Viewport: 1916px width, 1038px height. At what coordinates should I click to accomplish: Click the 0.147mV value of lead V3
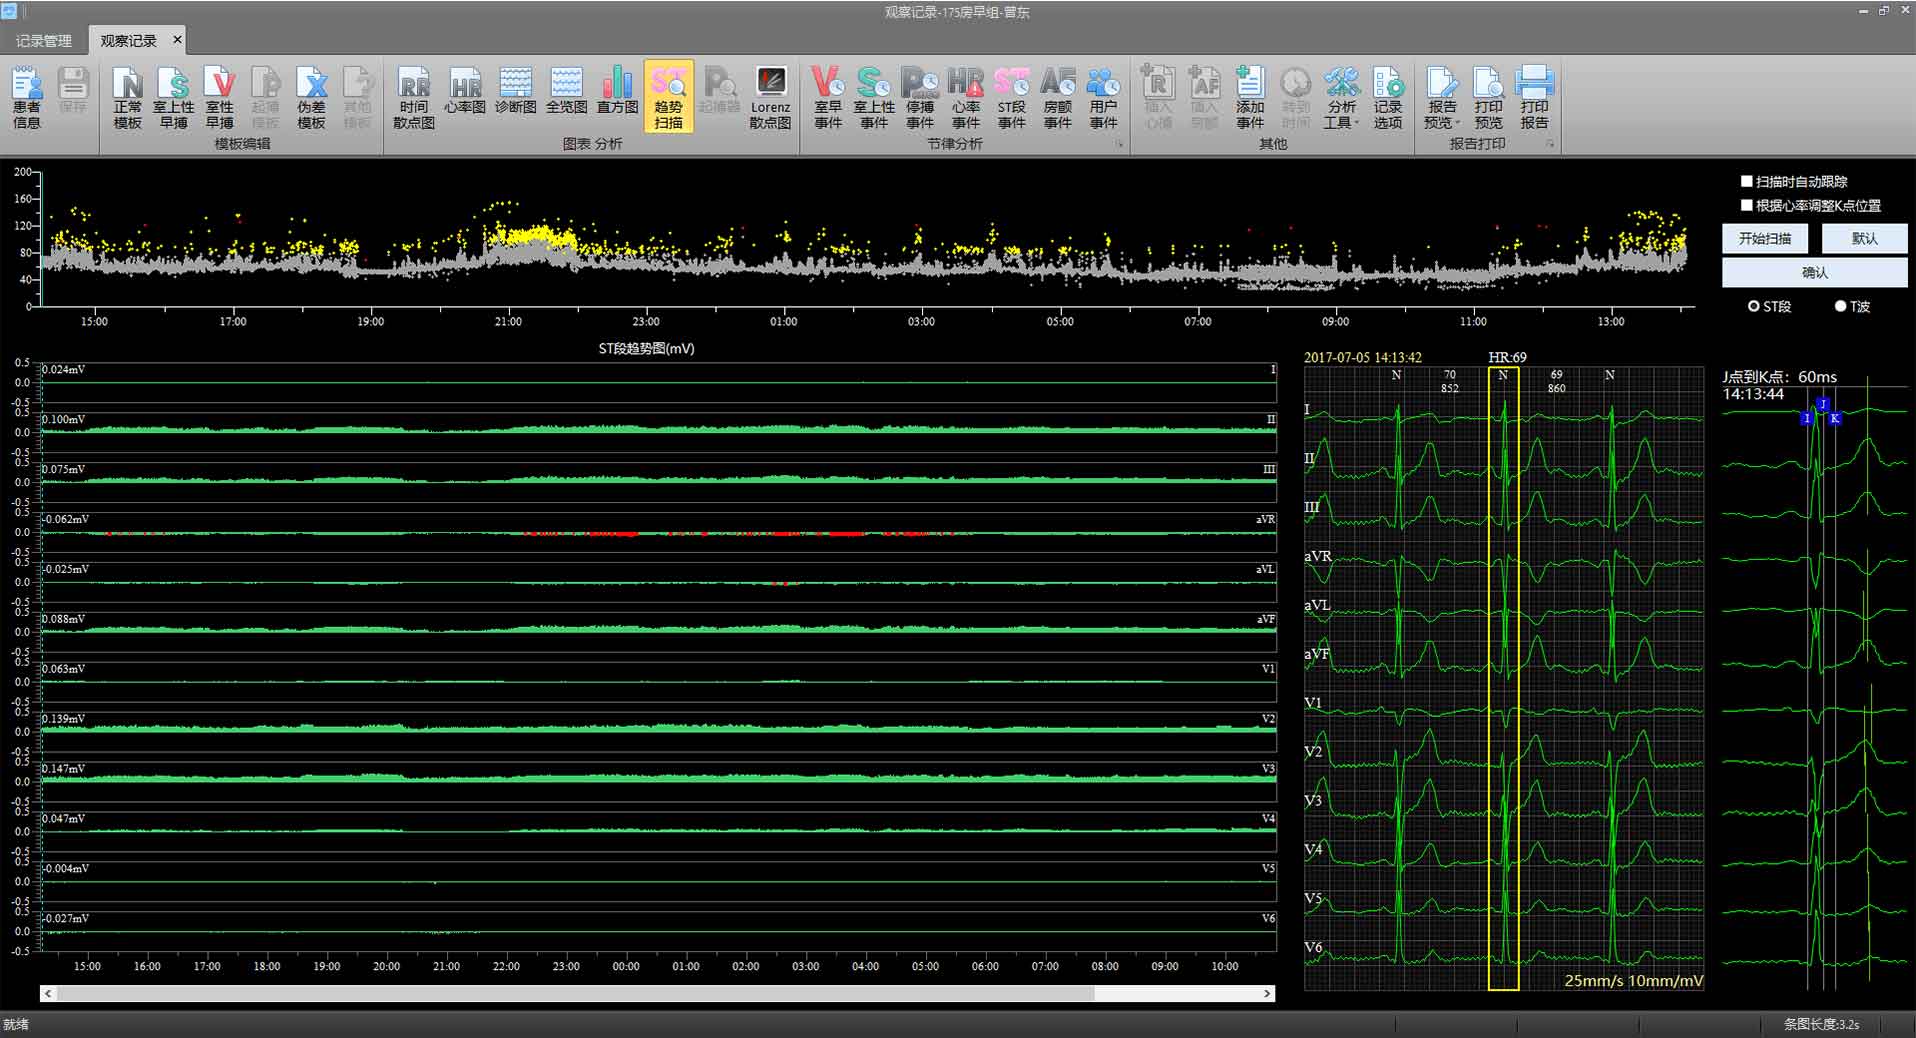point(64,769)
